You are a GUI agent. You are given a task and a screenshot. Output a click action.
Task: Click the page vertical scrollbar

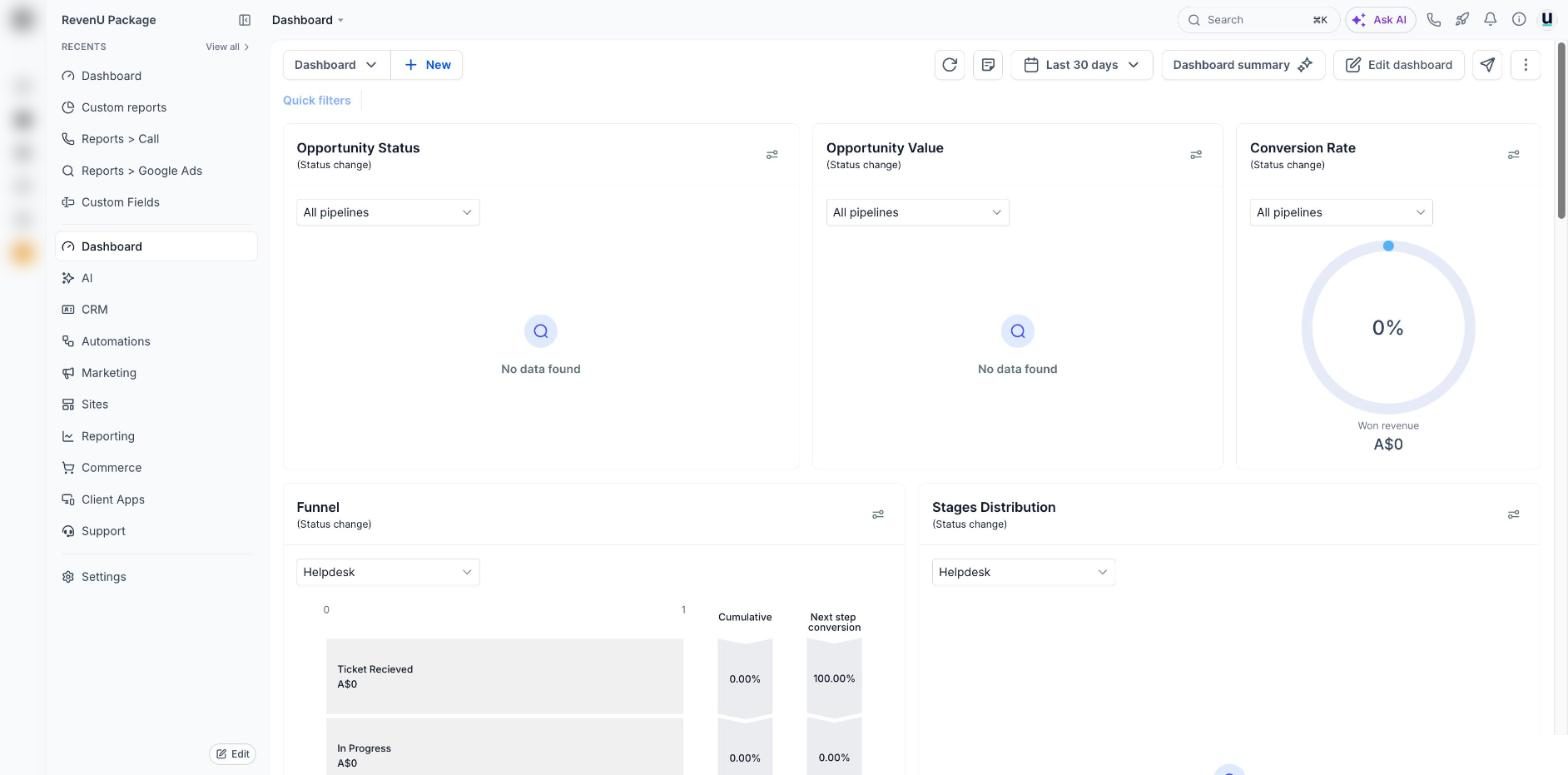point(1562,130)
